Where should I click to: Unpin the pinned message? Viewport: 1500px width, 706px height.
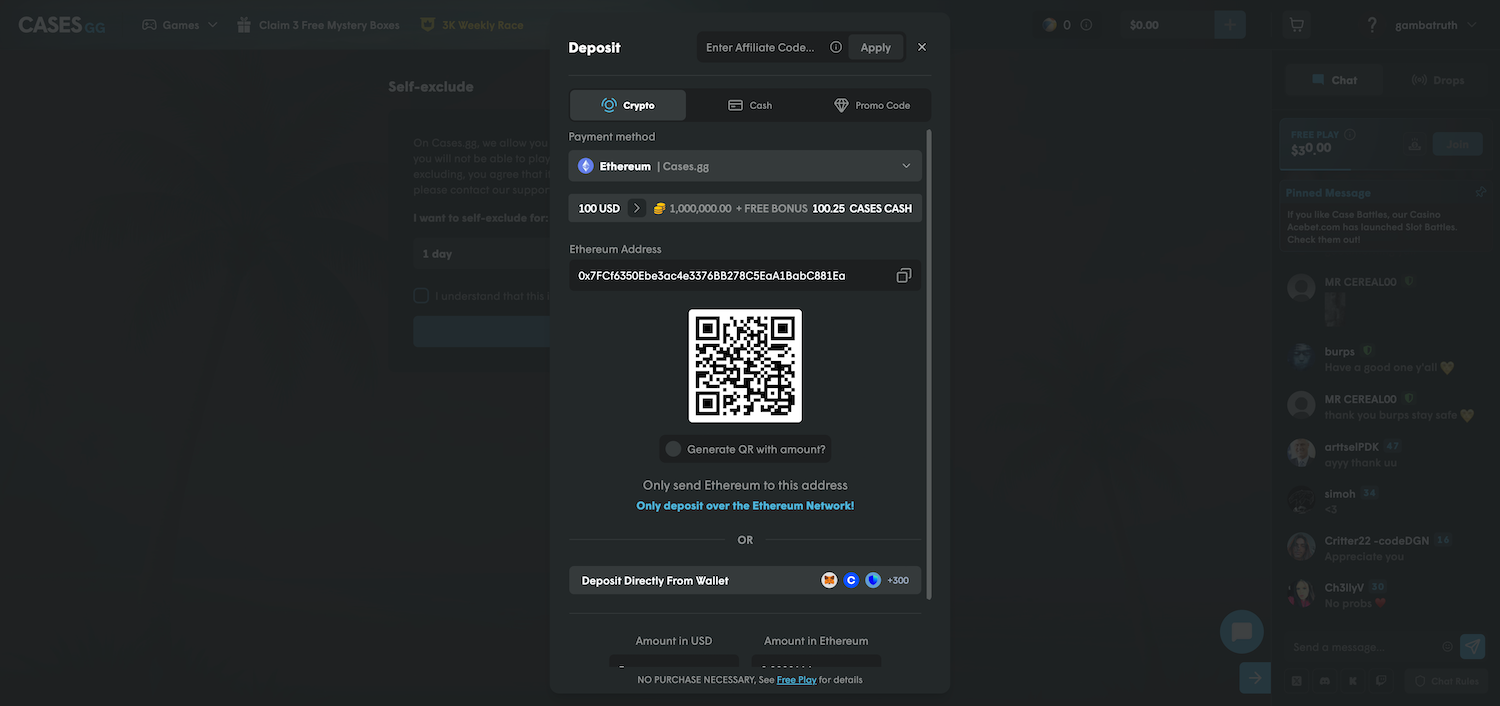1481,192
